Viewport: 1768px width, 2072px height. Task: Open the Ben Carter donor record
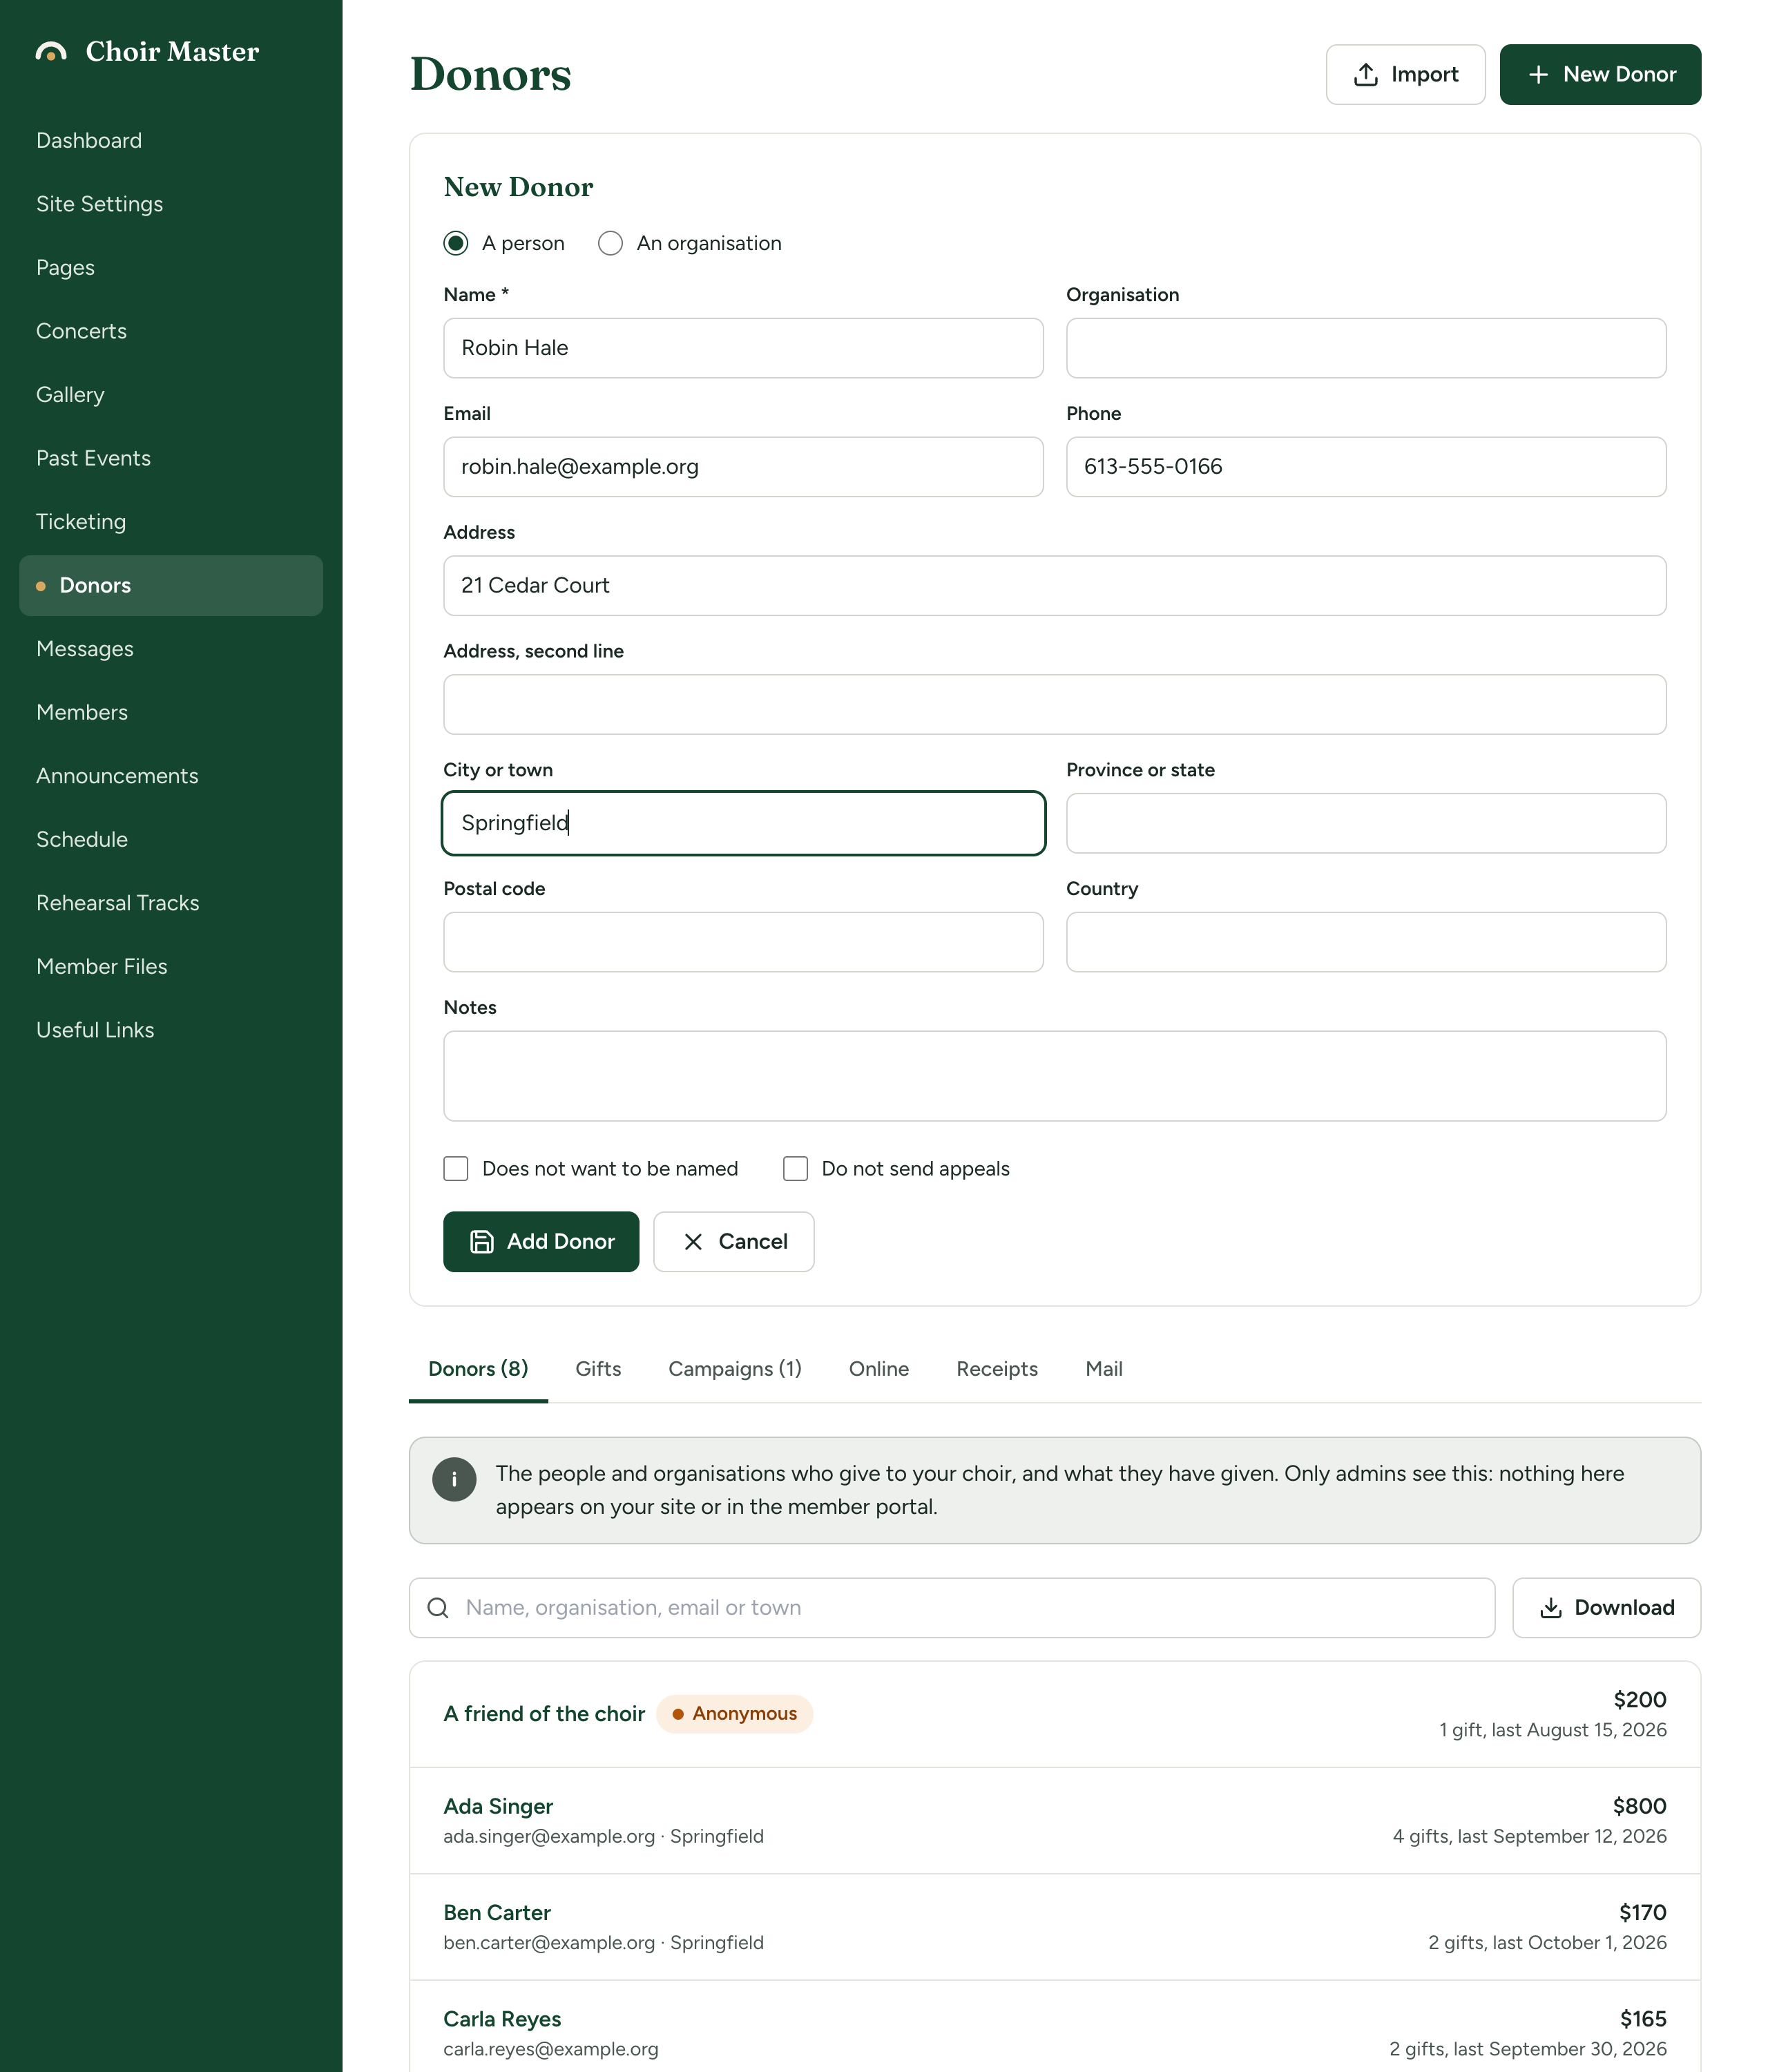(x=1055, y=1927)
